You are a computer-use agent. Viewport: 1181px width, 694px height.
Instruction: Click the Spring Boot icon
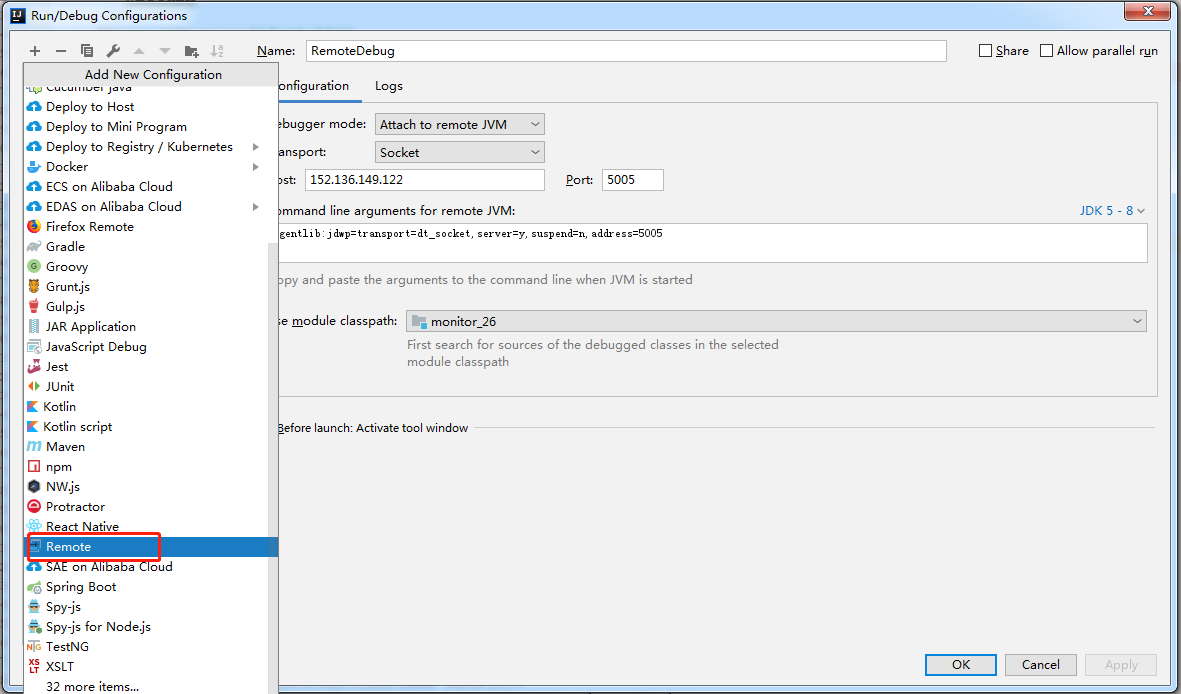point(34,587)
